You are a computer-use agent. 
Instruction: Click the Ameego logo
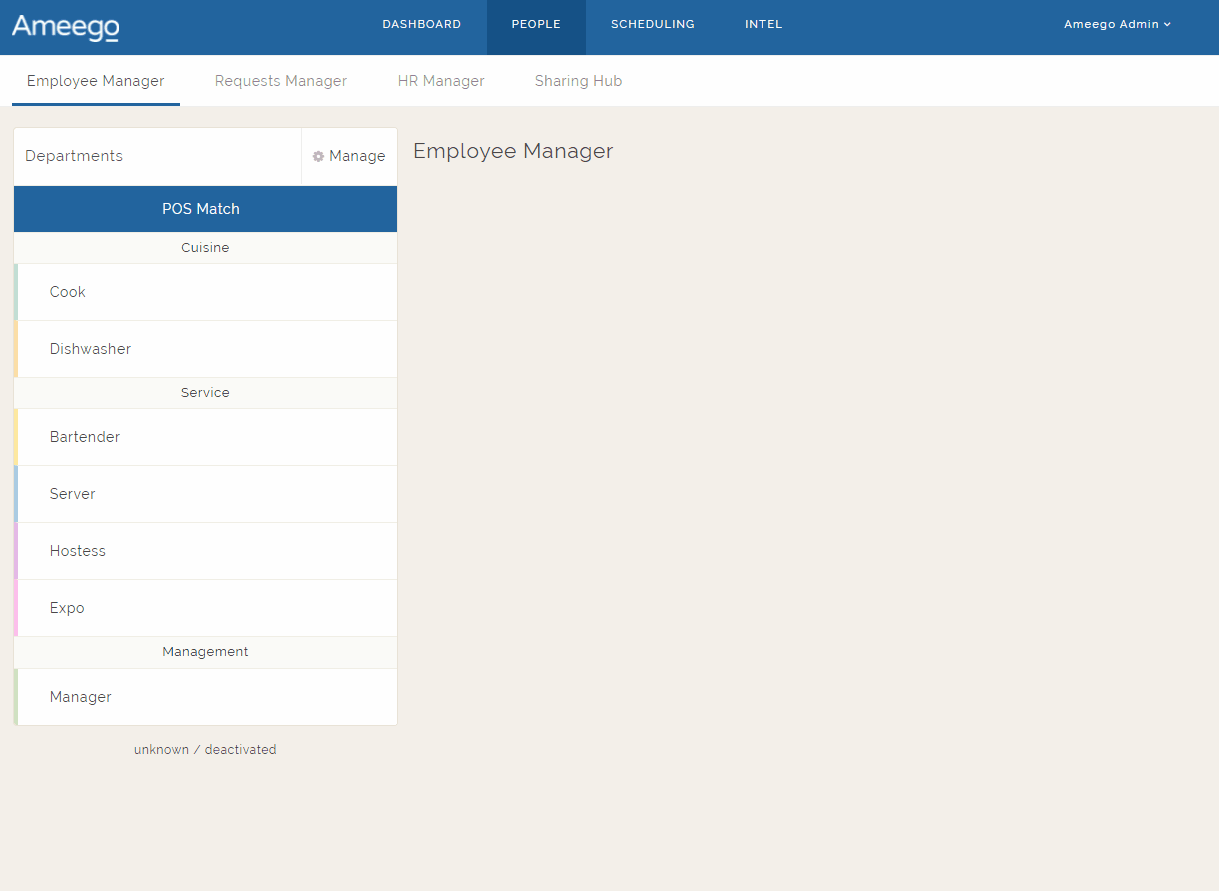[66, 27]
